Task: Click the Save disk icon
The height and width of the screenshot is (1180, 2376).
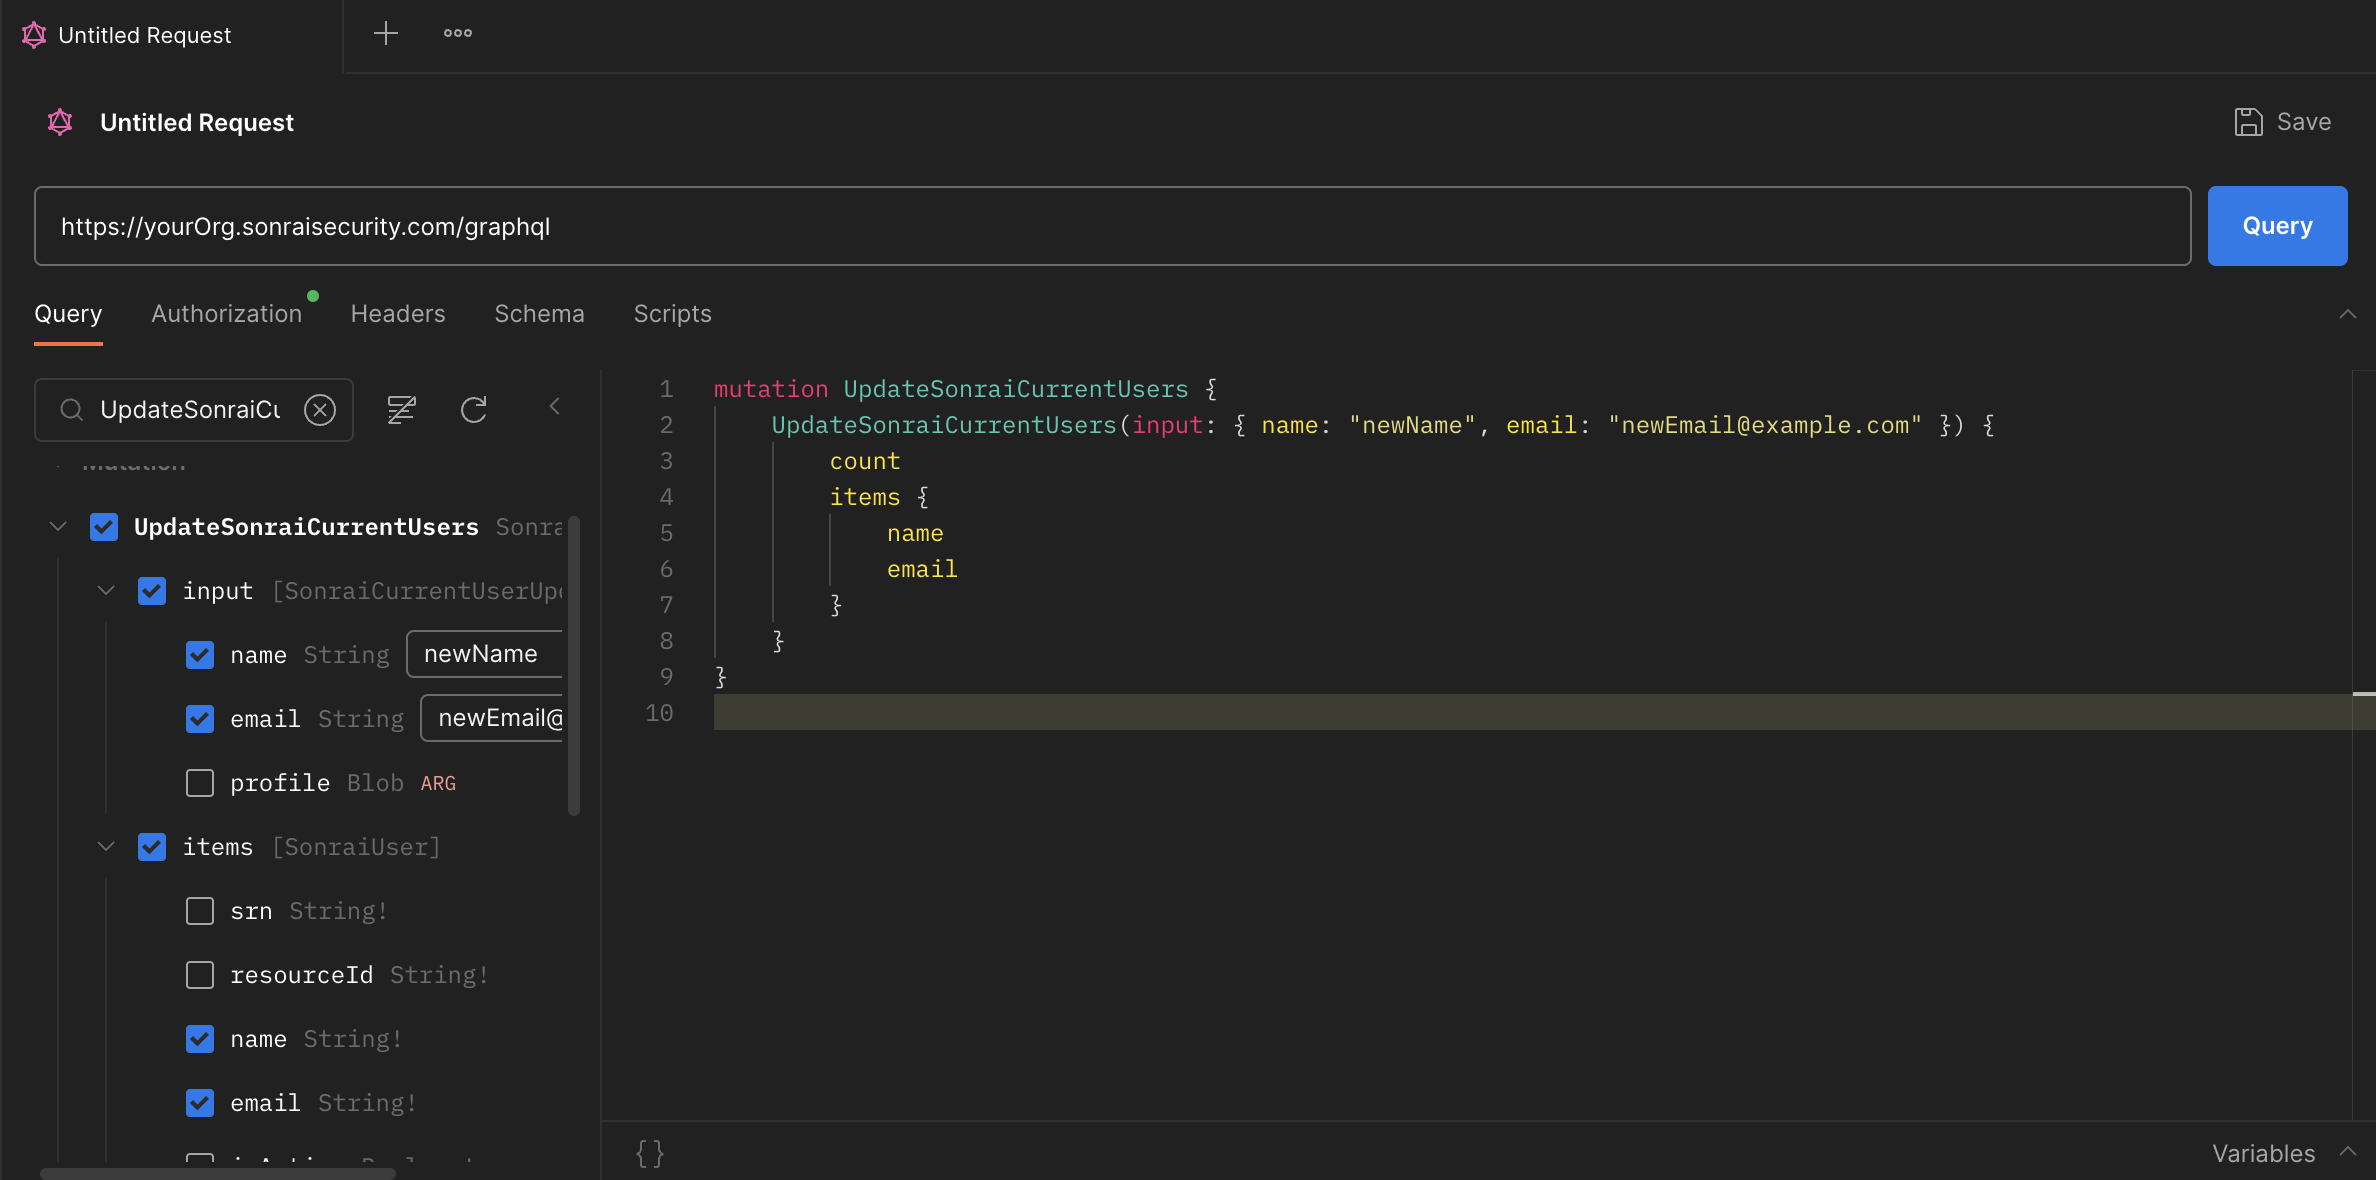Action: [2248, 122]
